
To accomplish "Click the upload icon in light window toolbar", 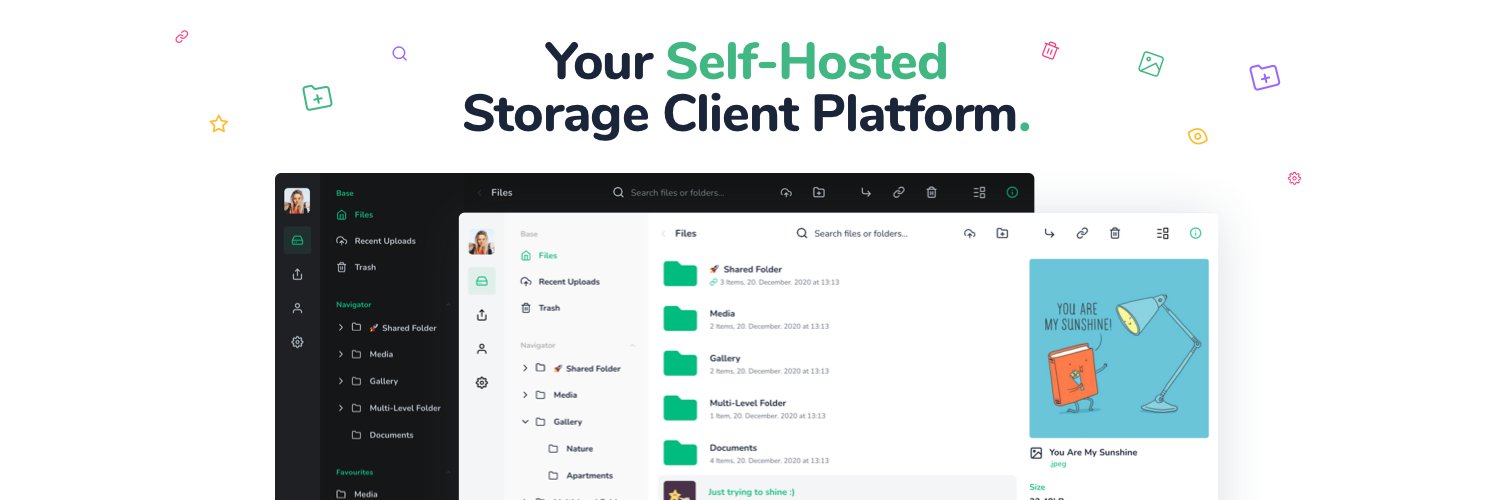I will pyautogui.click(x=969, y=233).
